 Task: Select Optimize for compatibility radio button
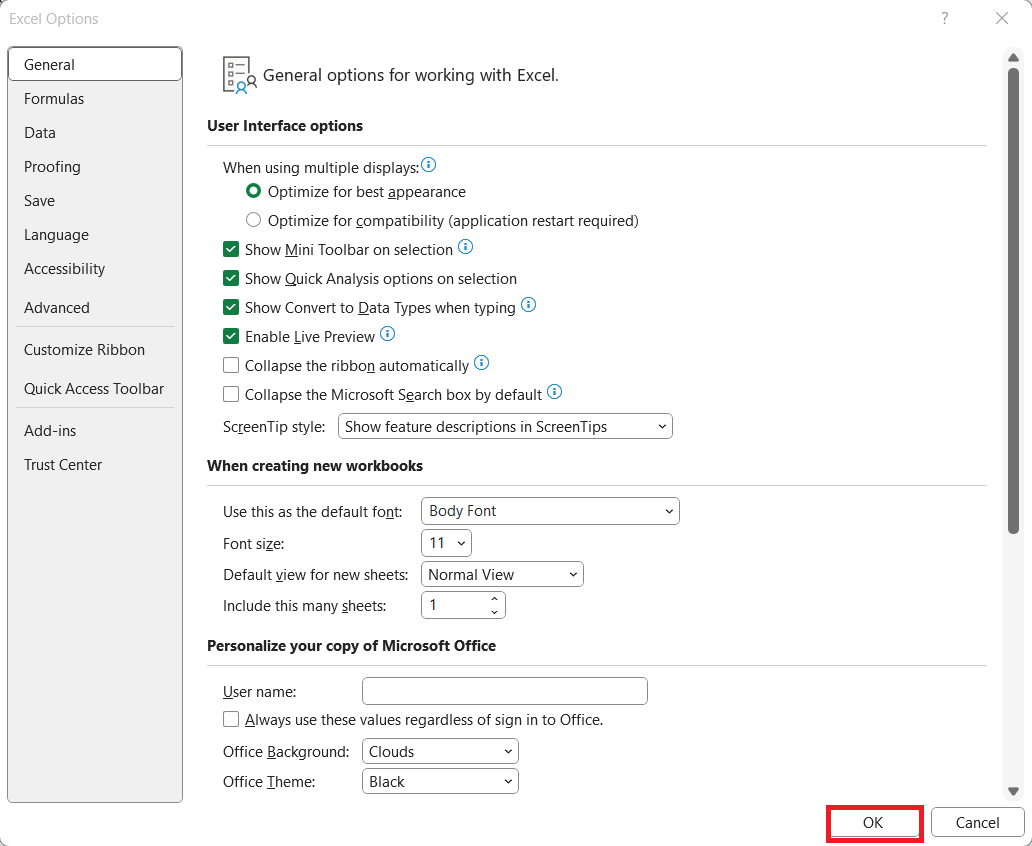click(253, 220)
